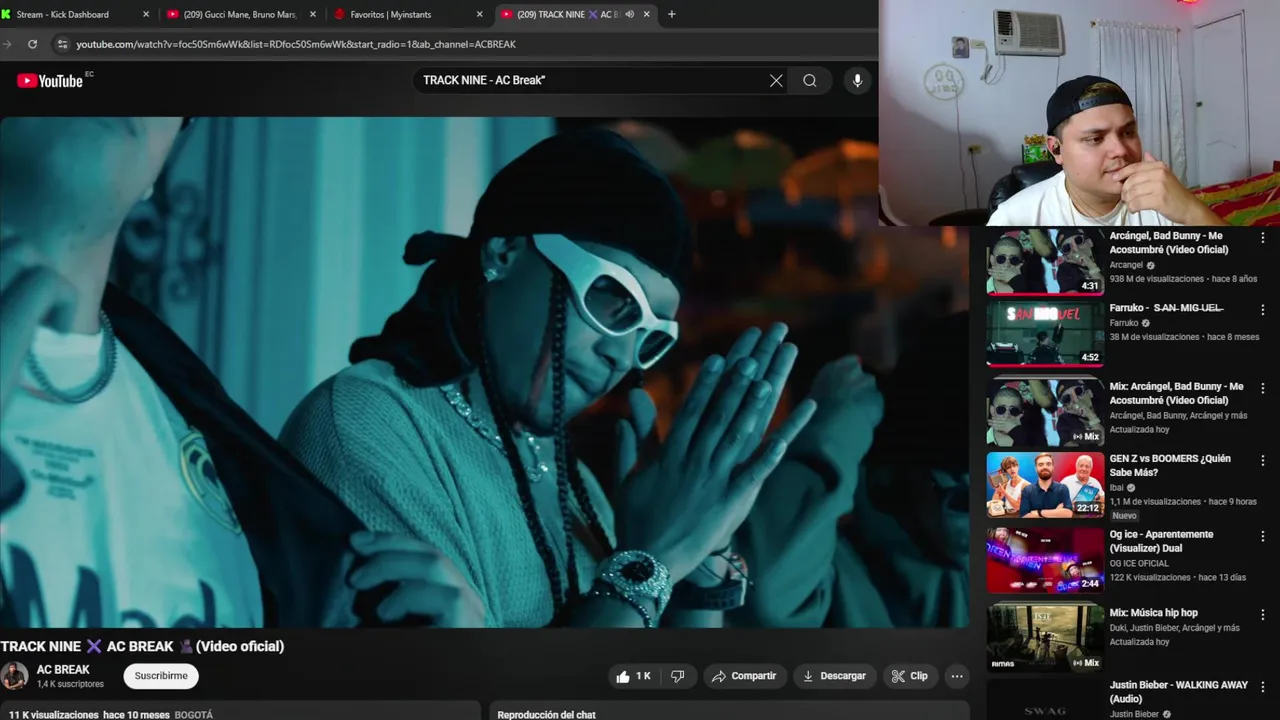Mute the TRACK NINE tab audio icon
The image size is (1280, 720).
[629, 14]
